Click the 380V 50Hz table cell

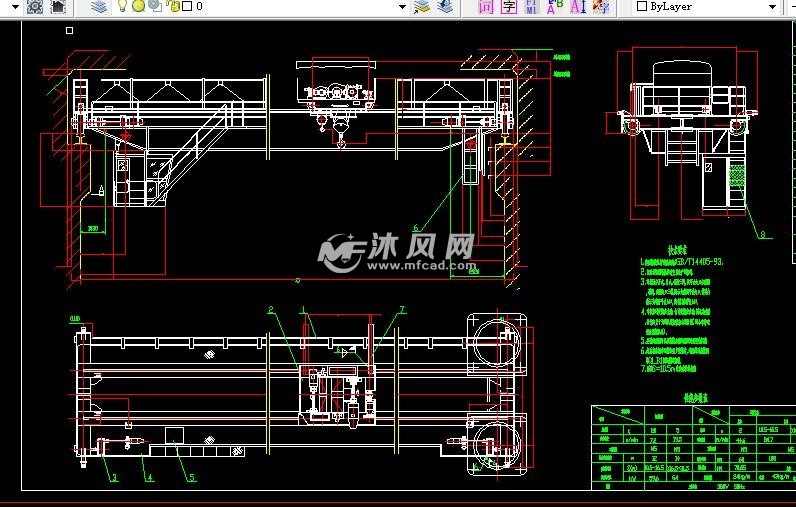click(731, 486)
